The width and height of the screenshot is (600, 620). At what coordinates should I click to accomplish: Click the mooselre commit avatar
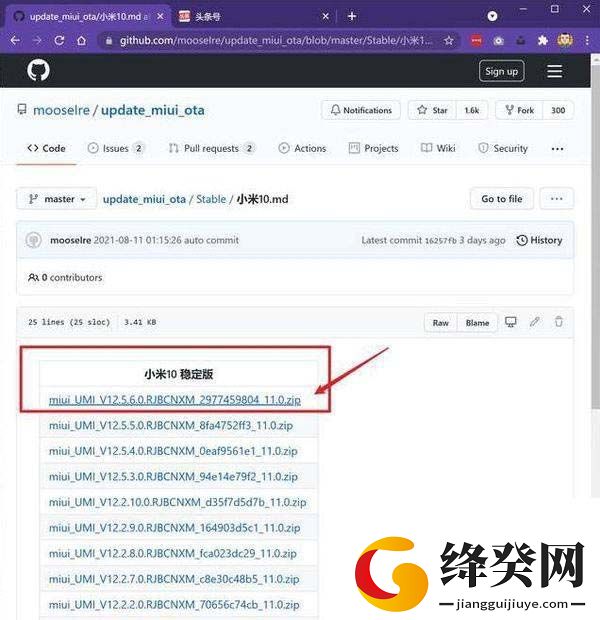pyautogui.click(x=34, y=240)
